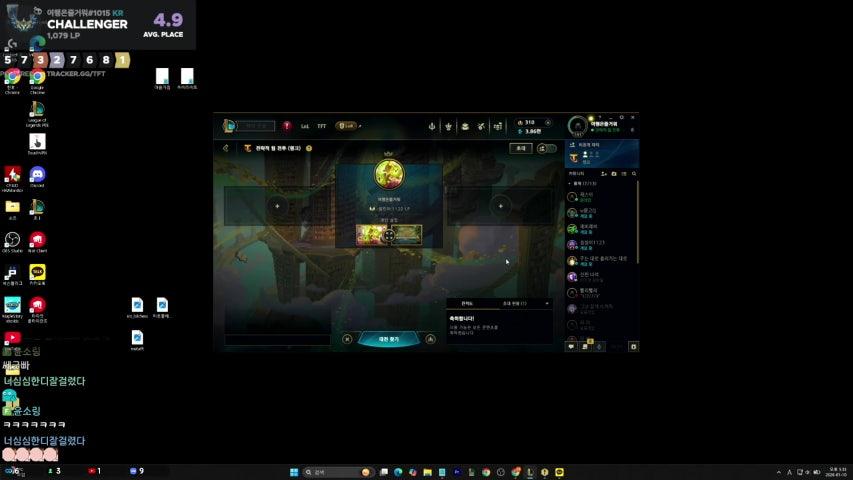Select the friend whose name ends in 1123
This screenshot has height=480, width=853.
601,245
